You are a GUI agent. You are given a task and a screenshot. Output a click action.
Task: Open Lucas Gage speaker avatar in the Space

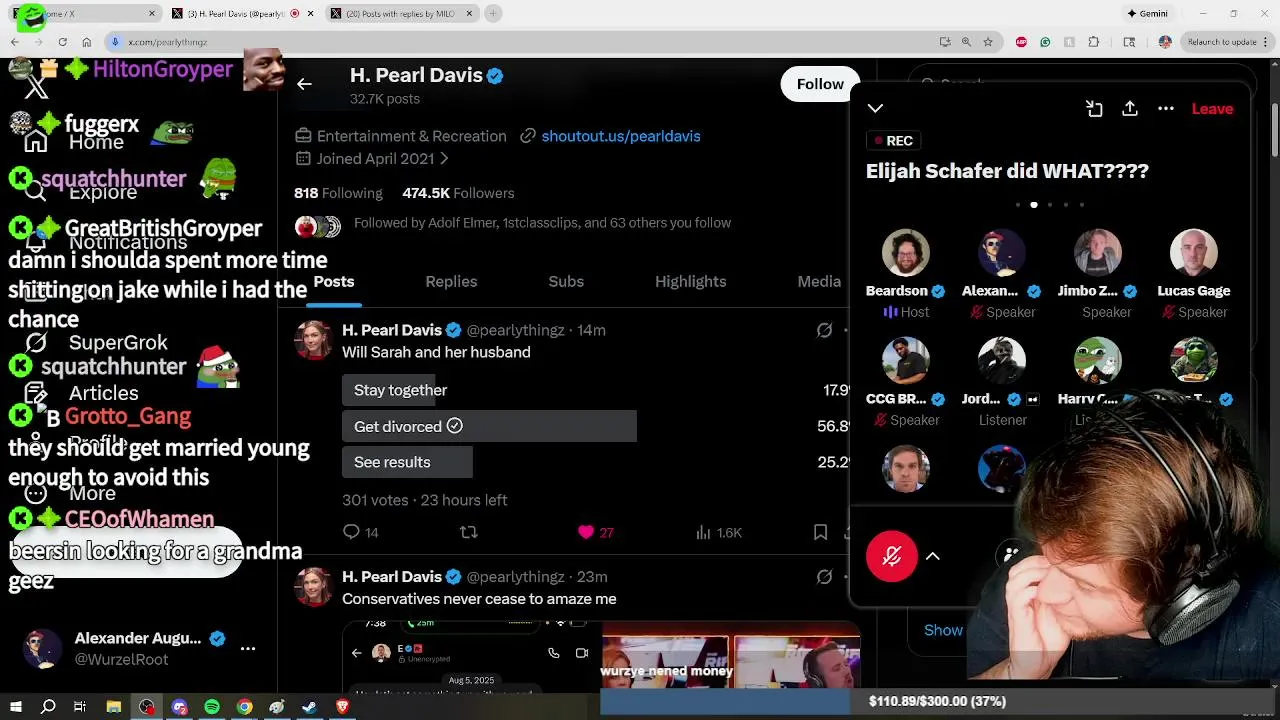pos(1193,253)
